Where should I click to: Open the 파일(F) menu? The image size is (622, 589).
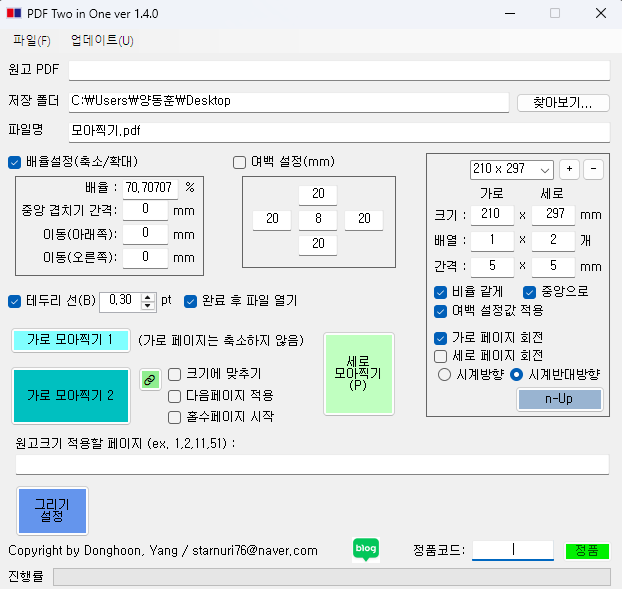(x=32, y=40)
